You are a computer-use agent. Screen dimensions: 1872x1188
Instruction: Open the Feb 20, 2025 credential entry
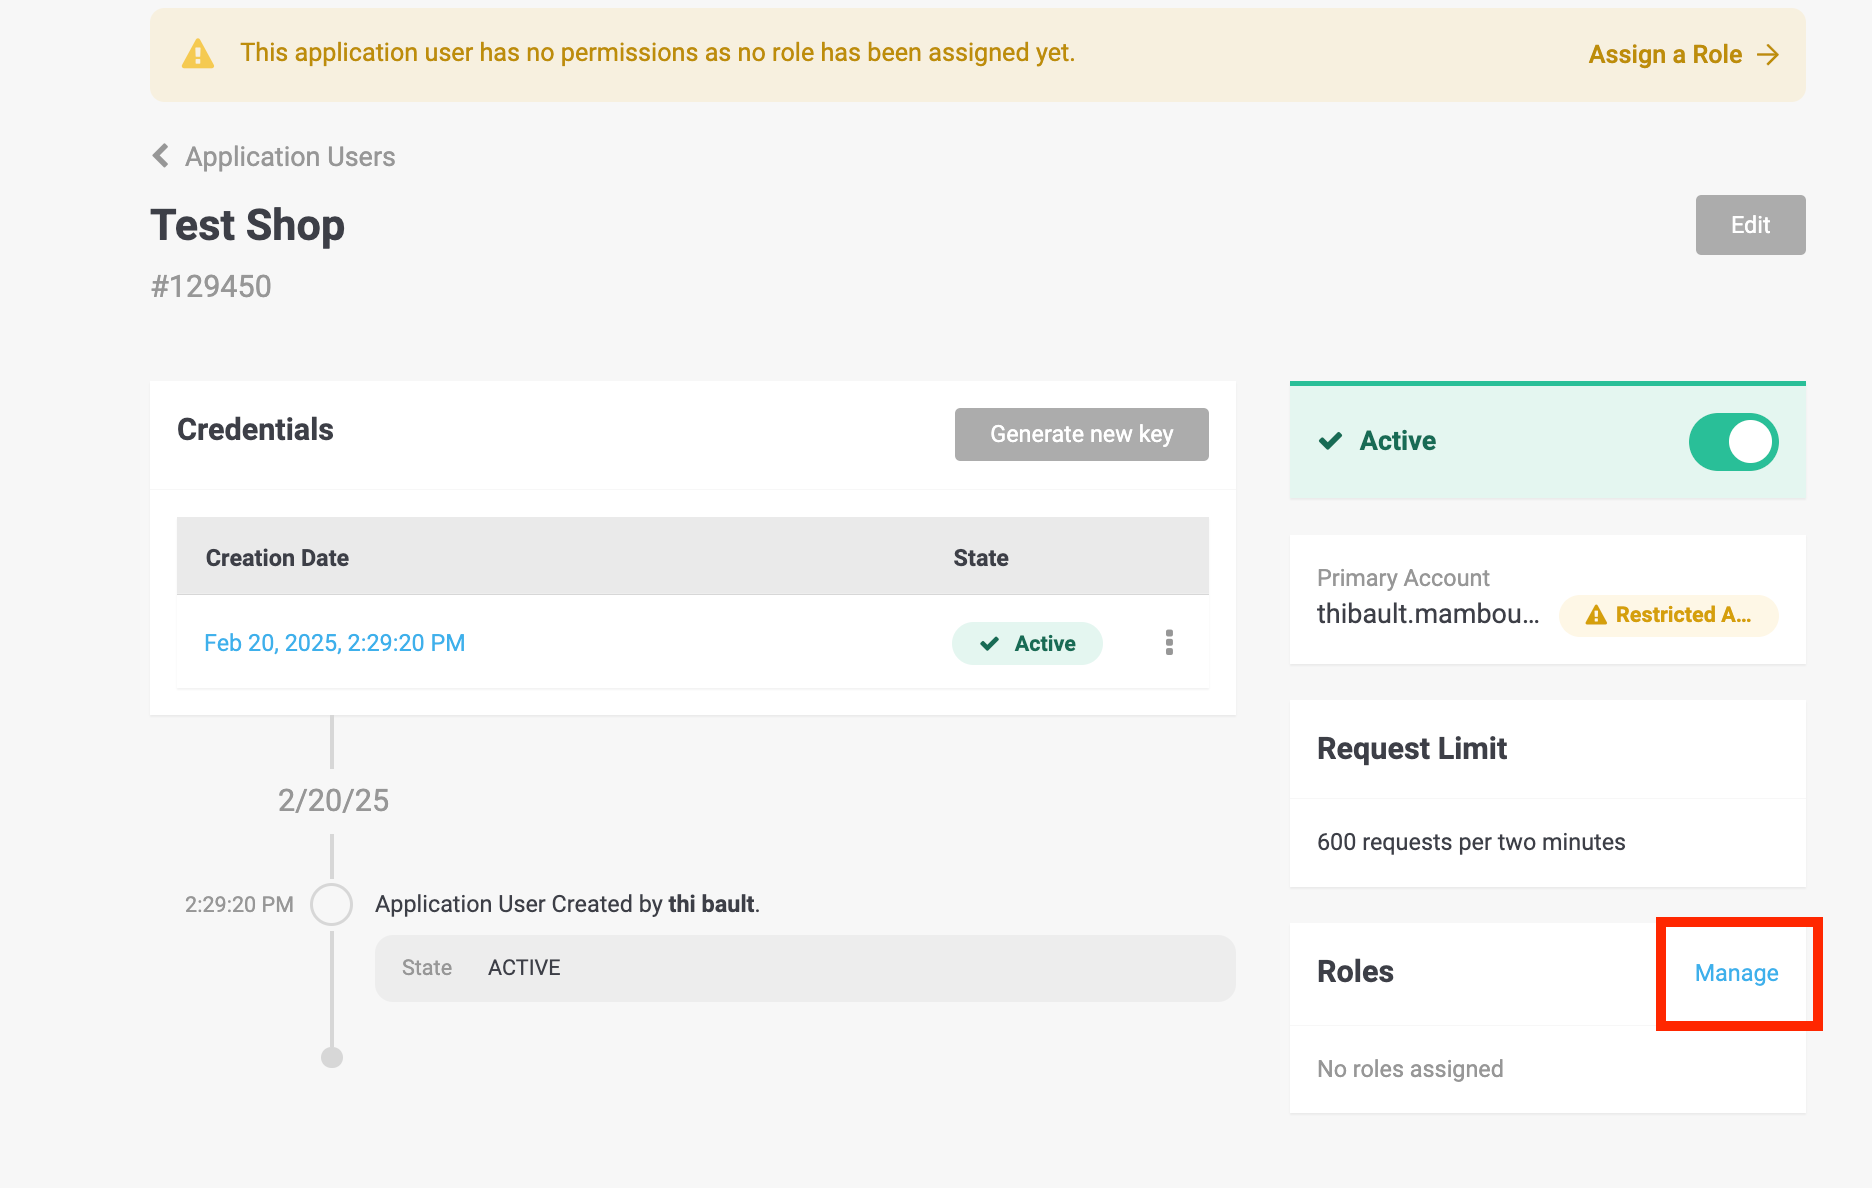(x=334, y=643)
